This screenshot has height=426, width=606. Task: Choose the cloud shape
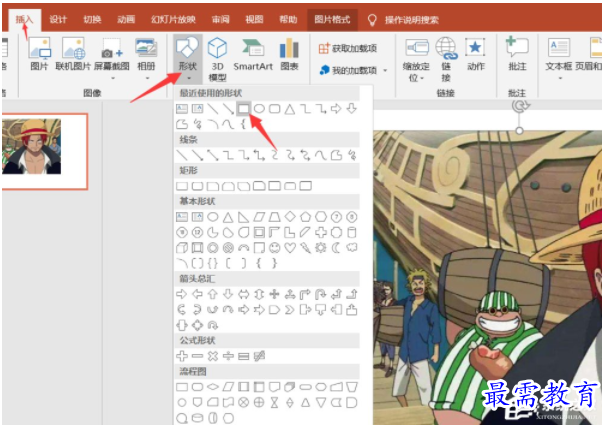coord(352,248)
